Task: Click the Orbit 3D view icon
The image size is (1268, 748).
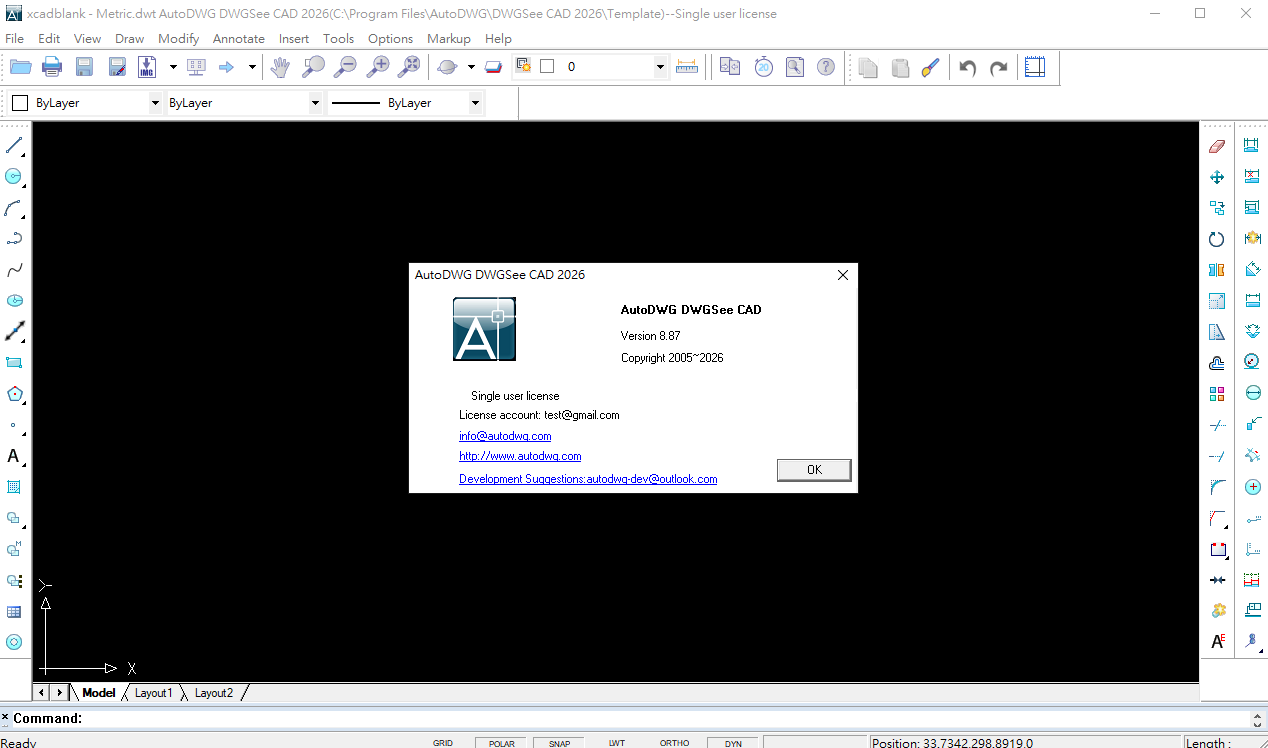Action: coord(447,67)
